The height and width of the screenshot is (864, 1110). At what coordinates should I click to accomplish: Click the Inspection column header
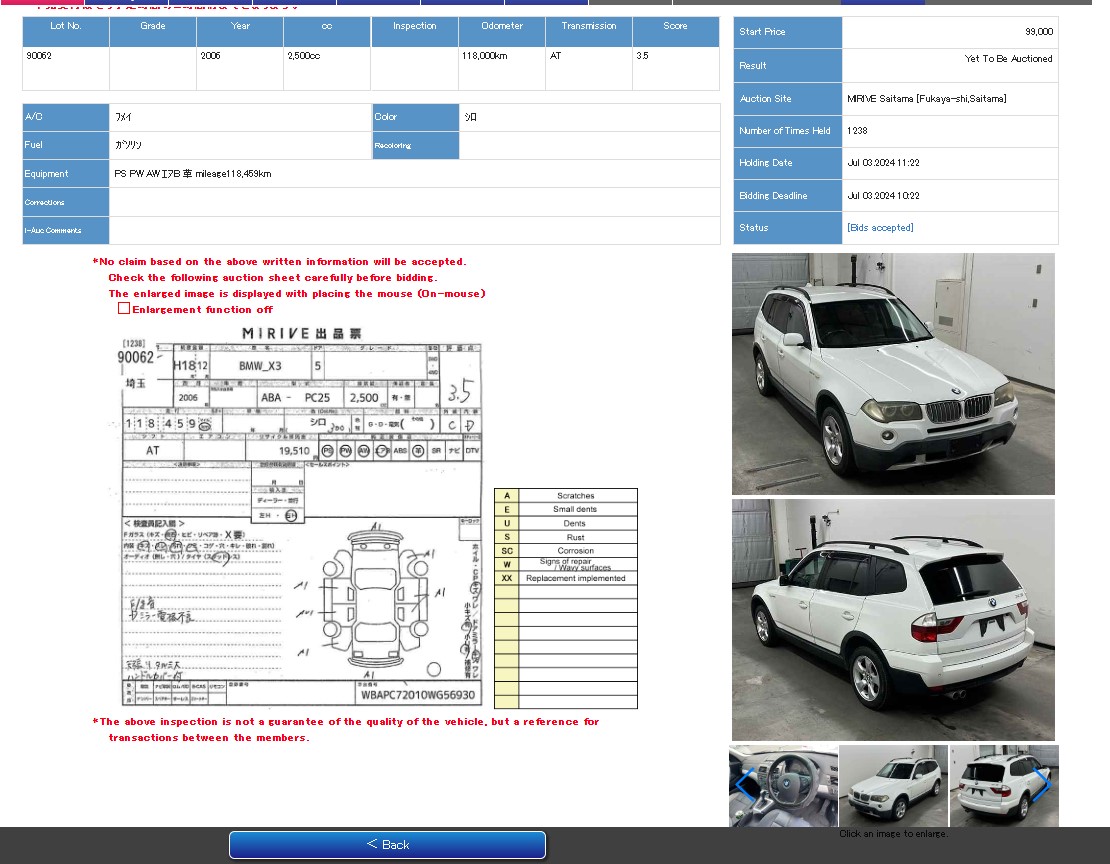(415, 31)
